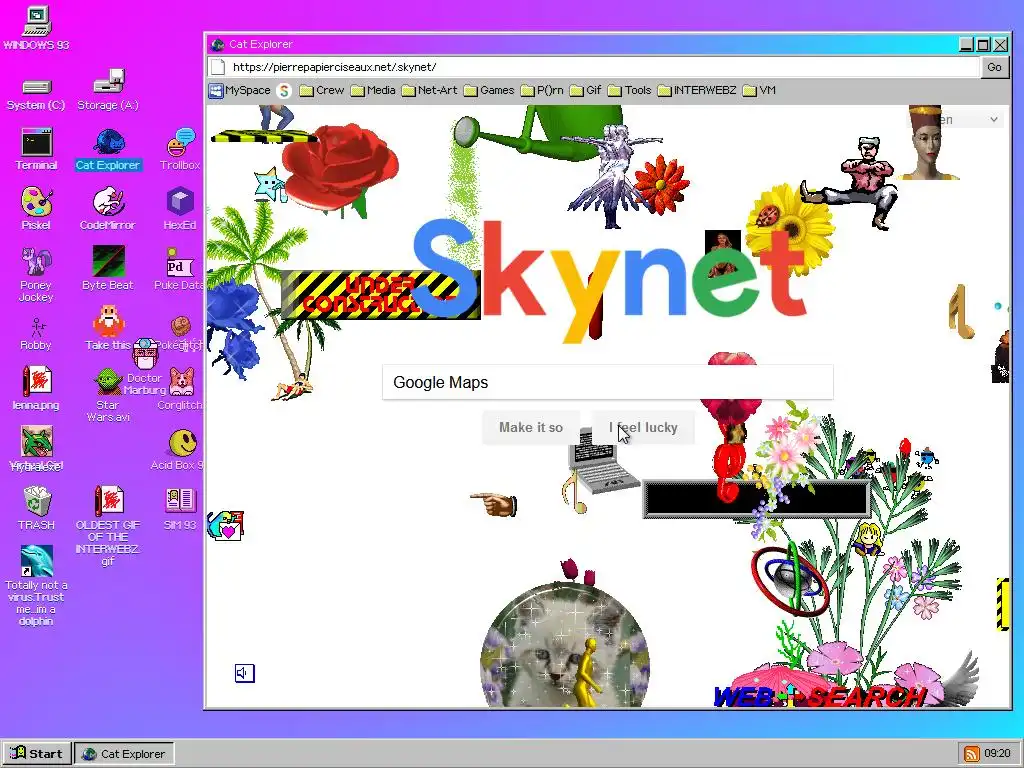The height and width of the screenshot is (768, 1024).
Task: Launch the Piskel paint palette icon
Action: 36,208
